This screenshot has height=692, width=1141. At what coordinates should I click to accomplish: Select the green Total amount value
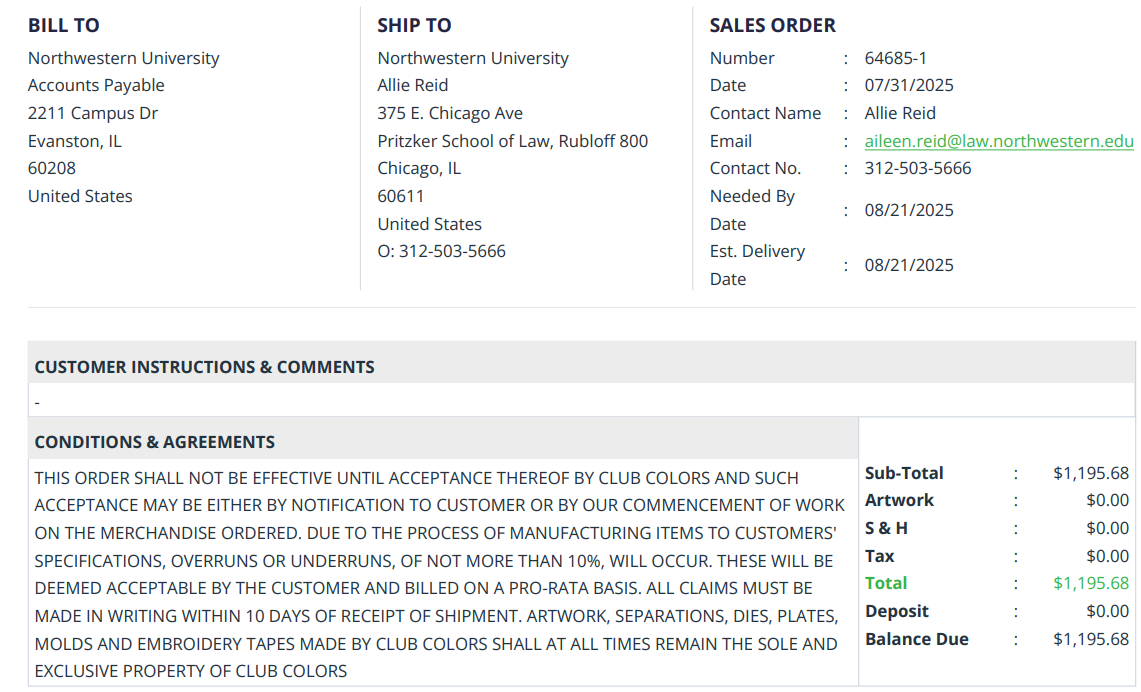[x=1090, y=583]
